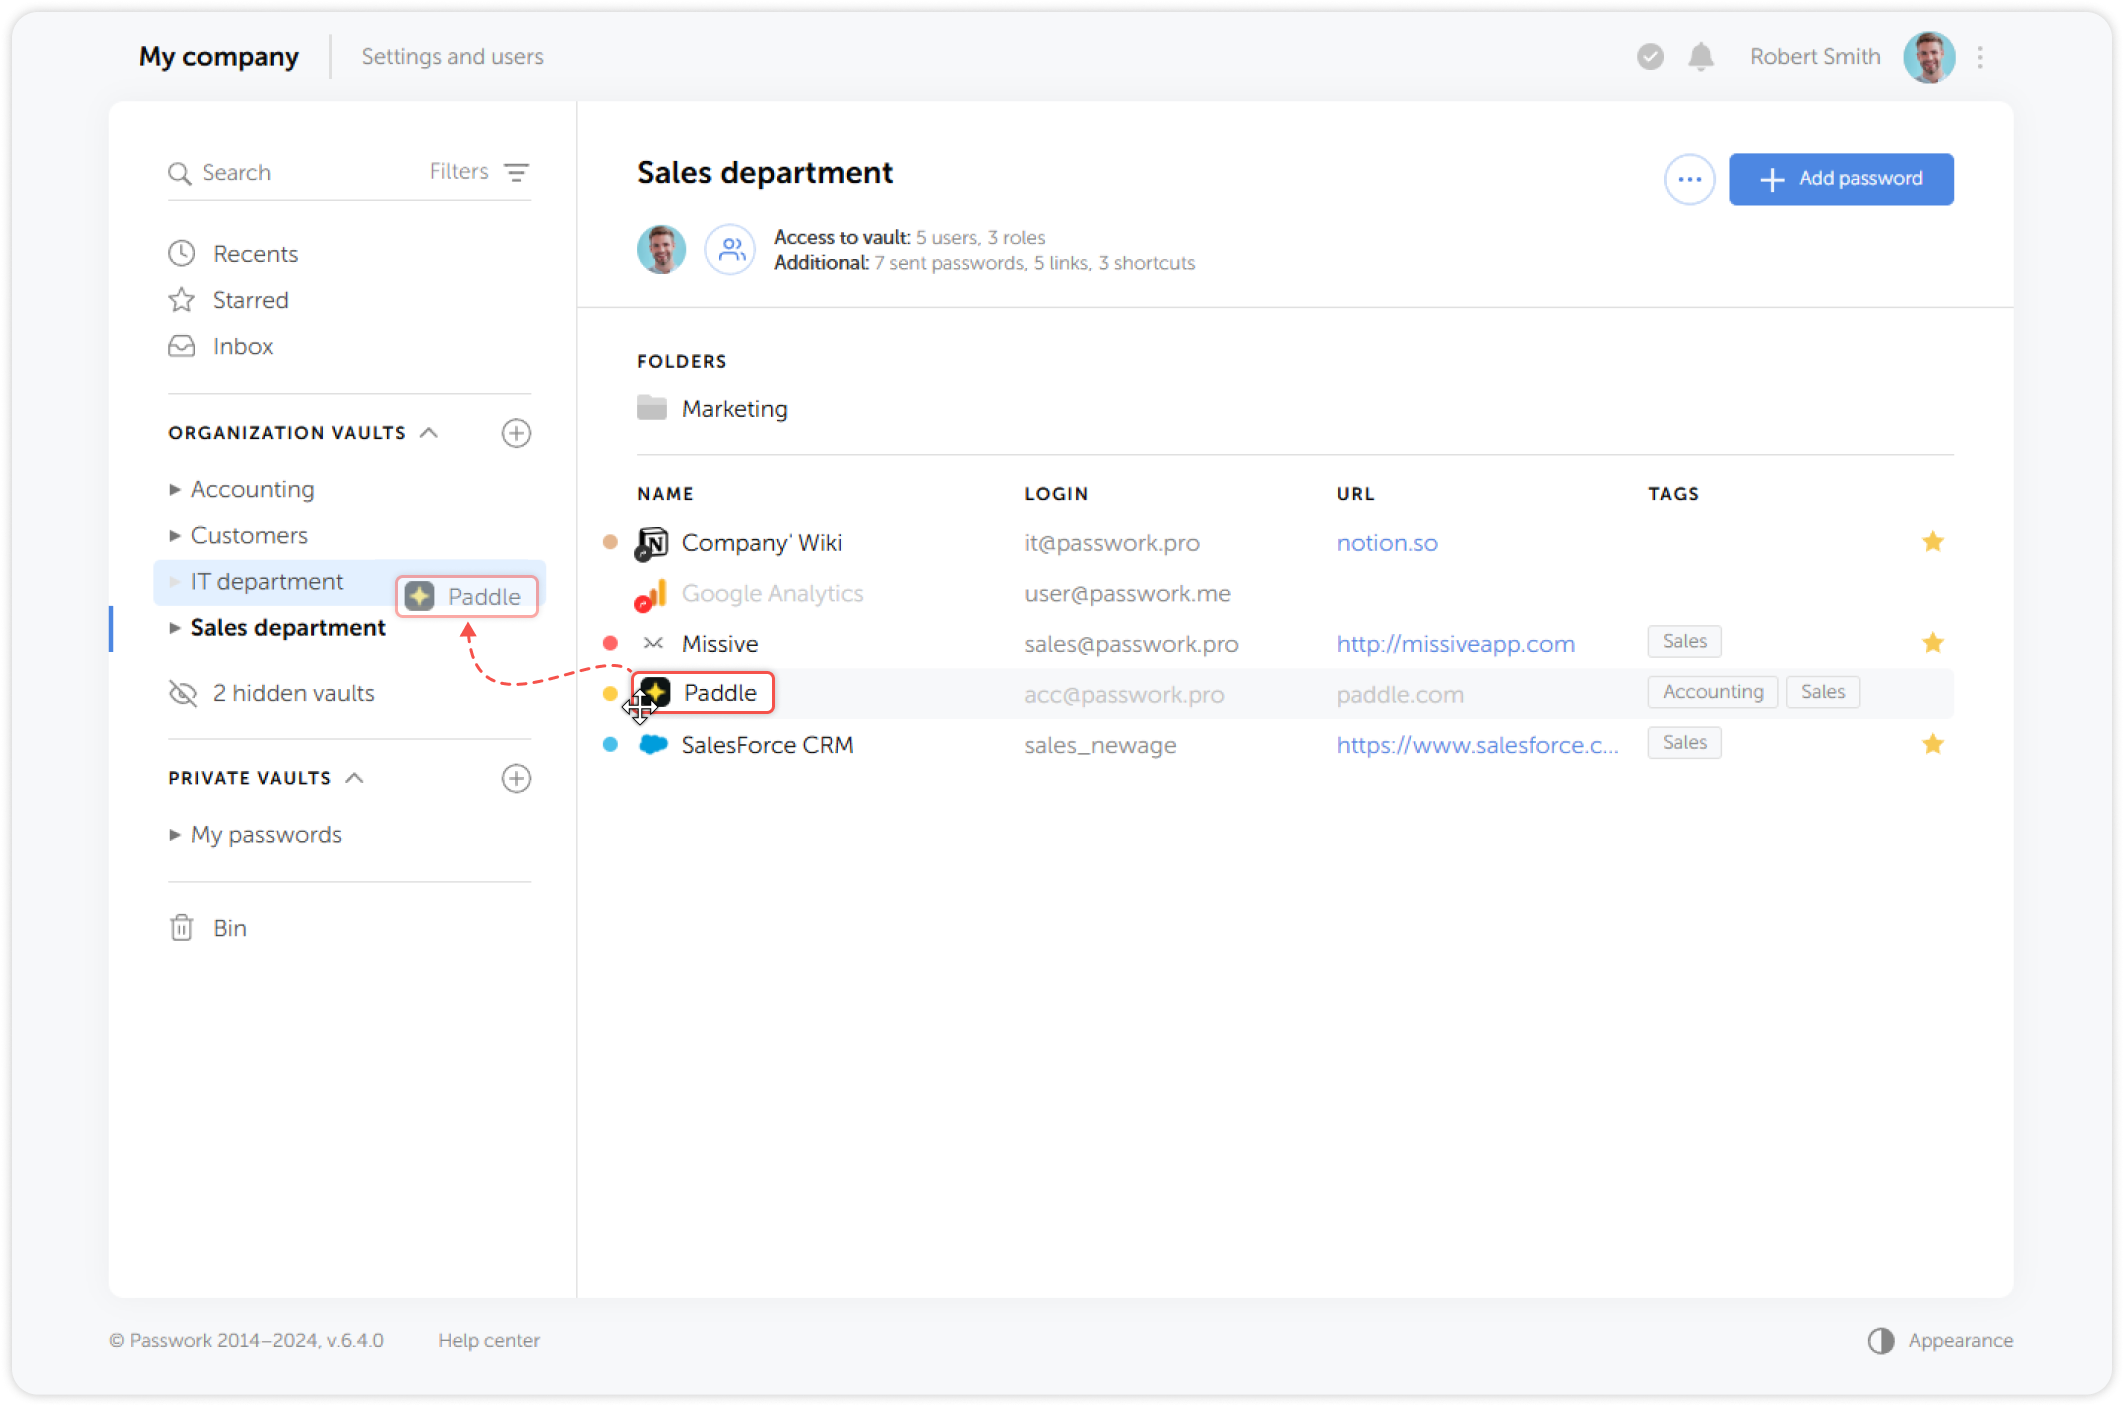This screenshot has height=1407, width=2124.
Task: Click the Starred section star icon
Action: point(181,299)
